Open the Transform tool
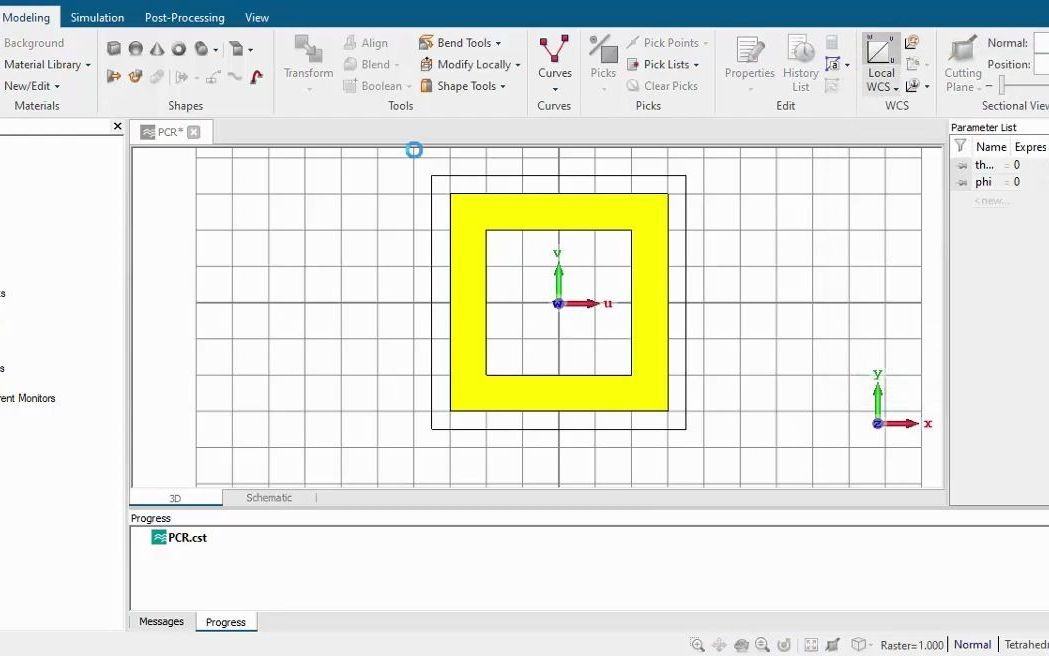 tap(308, 61)
